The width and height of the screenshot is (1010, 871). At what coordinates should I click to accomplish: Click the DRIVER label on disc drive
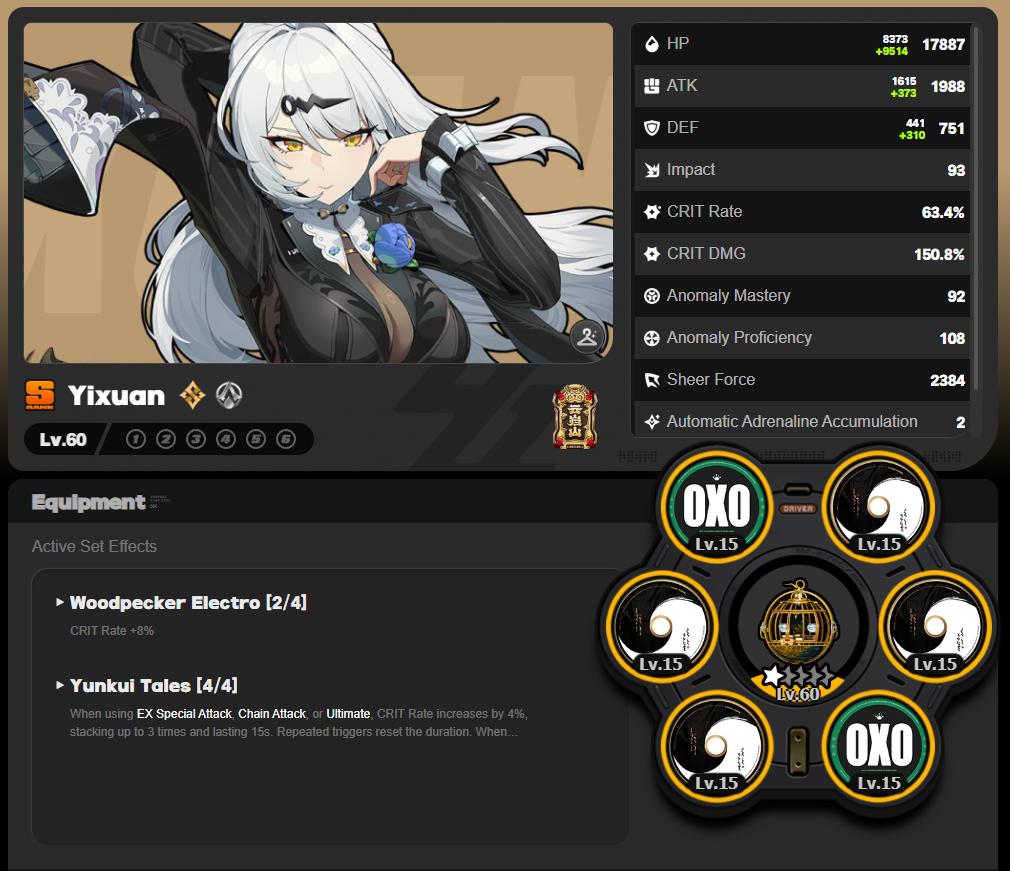coord(798,508)
